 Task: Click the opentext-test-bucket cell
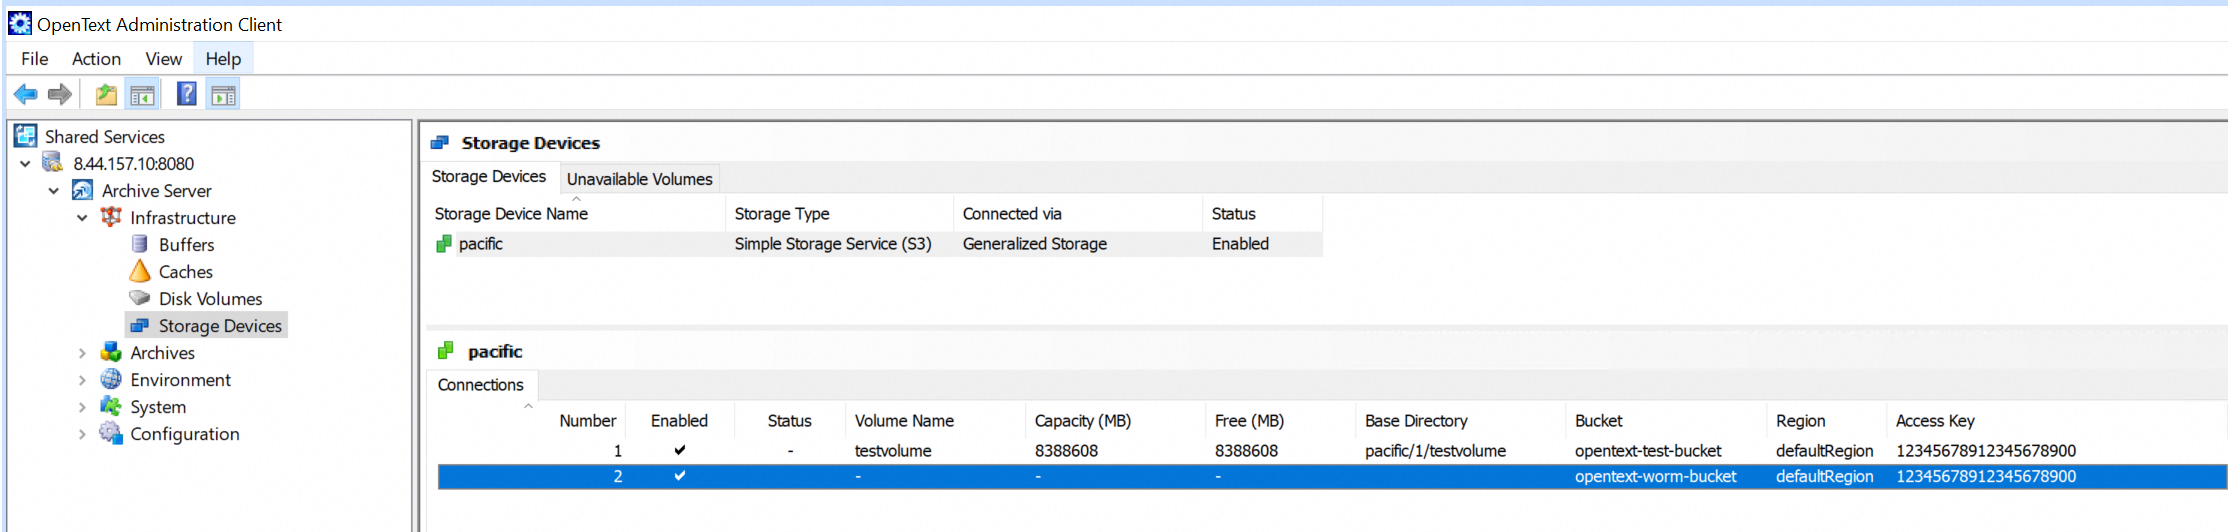[1648, 451]
